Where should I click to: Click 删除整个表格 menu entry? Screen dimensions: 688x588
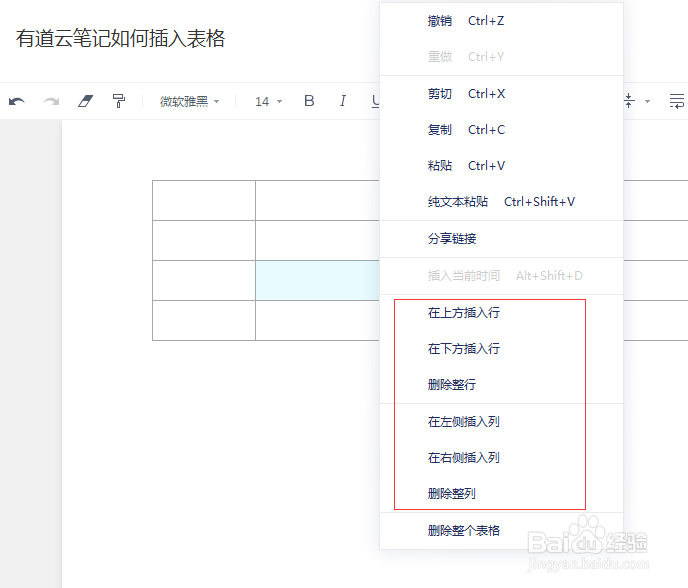[502, 531]
